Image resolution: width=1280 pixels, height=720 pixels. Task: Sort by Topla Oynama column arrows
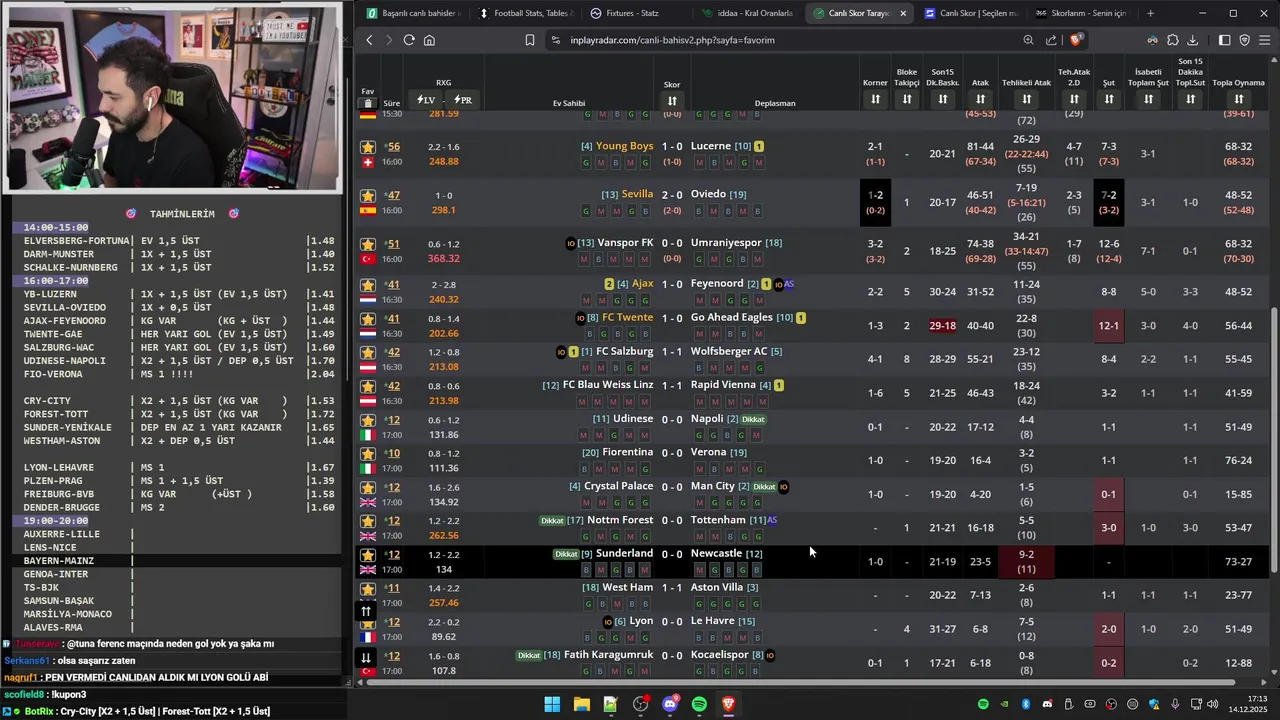point(1238,99)
